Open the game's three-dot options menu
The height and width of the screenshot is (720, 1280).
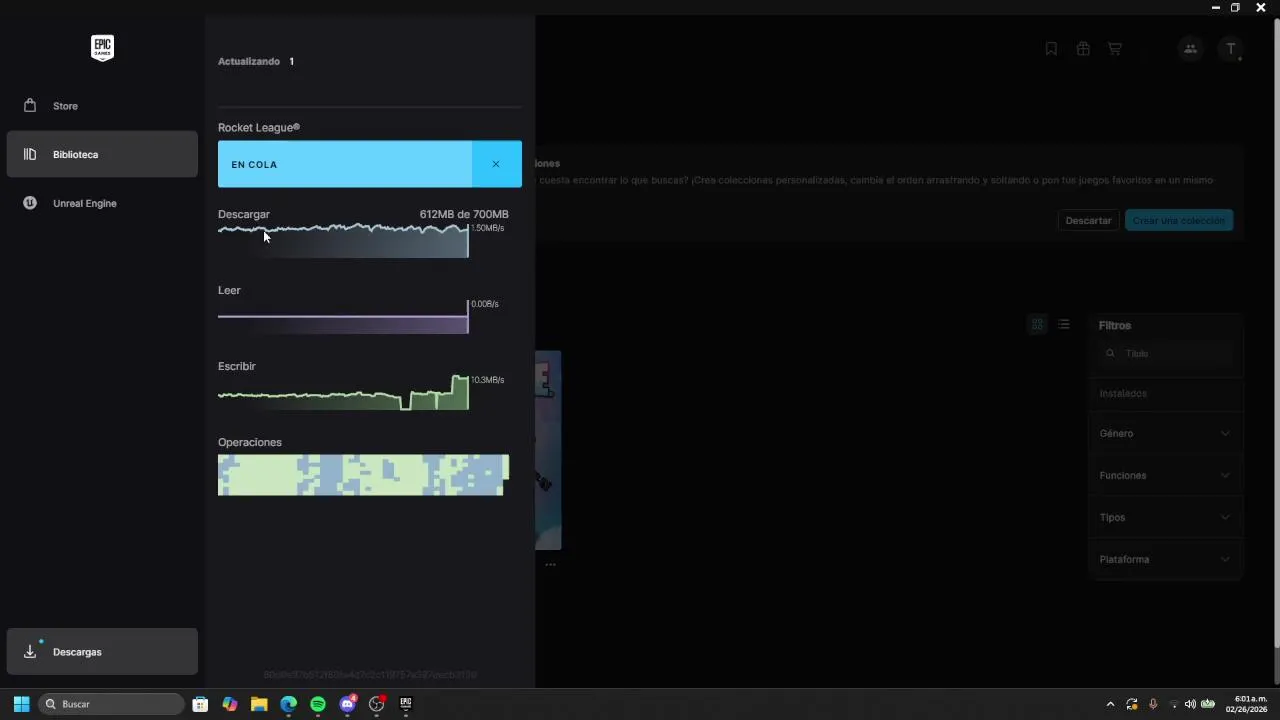tap(550, 565)
